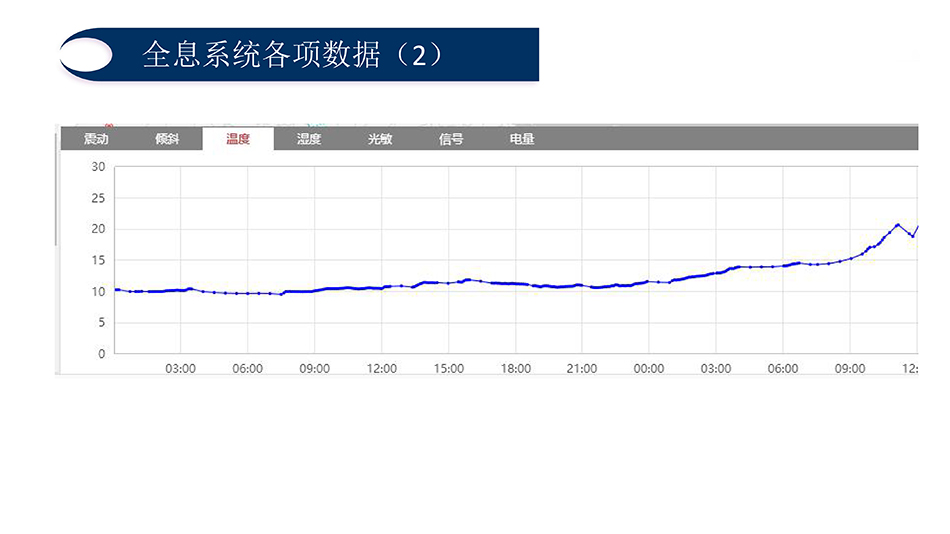Screen dimensions: 950x534
Task: Click the 00:00 x-axis label
Action: coord(649,369)
